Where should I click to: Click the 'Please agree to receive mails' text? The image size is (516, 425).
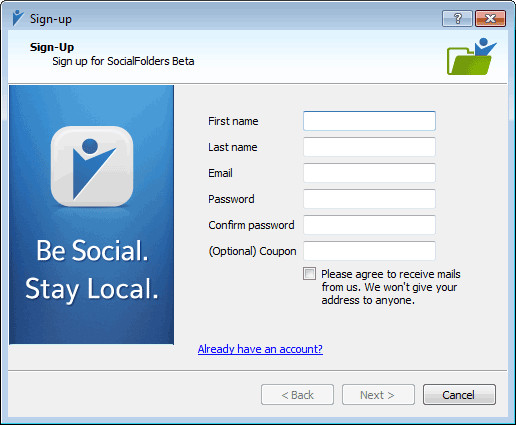tap(391, 287)
